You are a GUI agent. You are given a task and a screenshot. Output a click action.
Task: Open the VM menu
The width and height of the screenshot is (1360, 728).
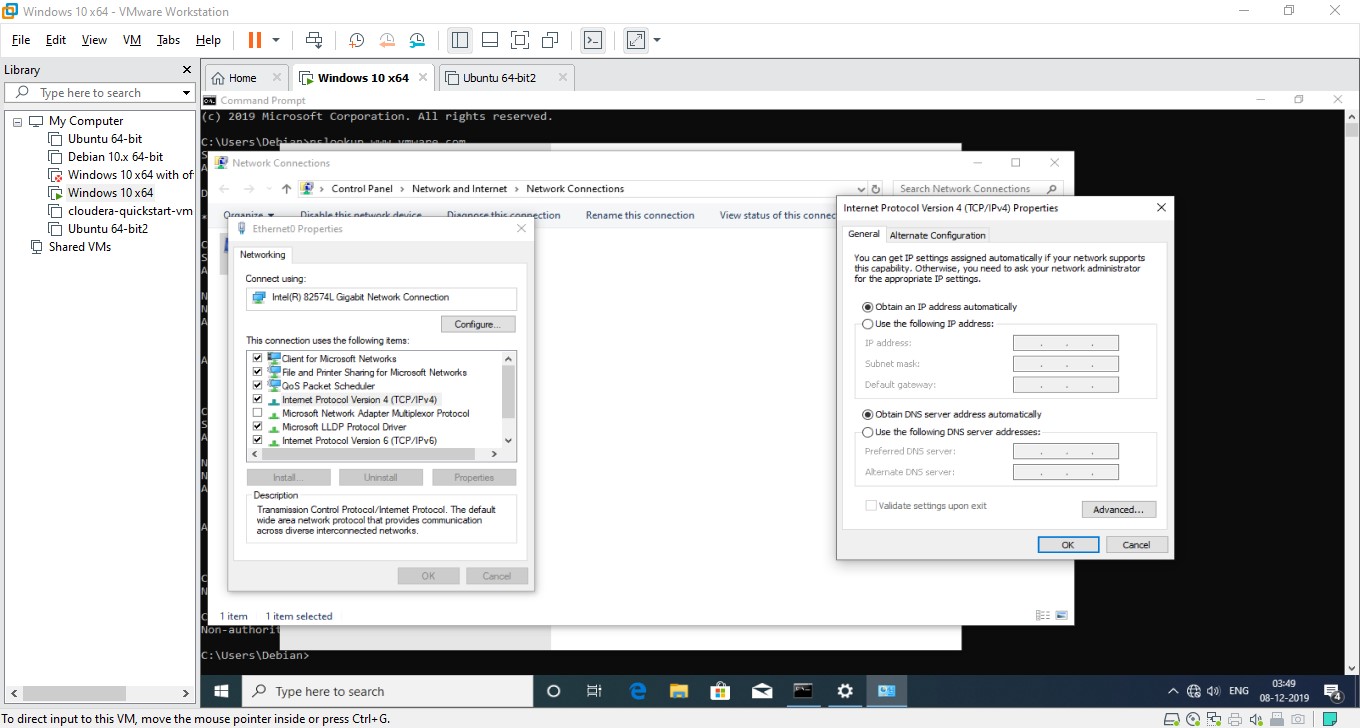tap(131, 40)
